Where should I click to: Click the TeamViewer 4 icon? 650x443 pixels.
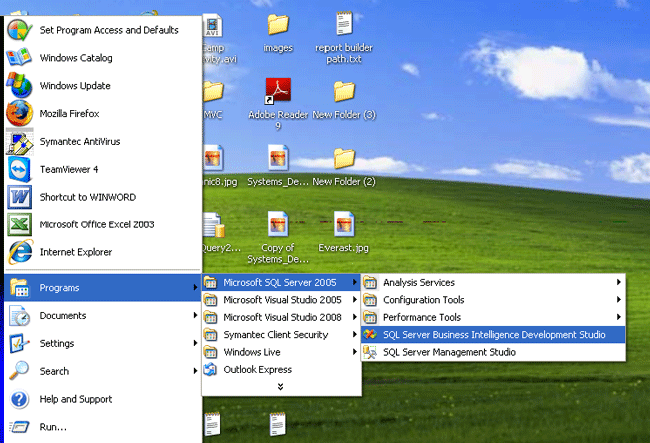[19, 169]
